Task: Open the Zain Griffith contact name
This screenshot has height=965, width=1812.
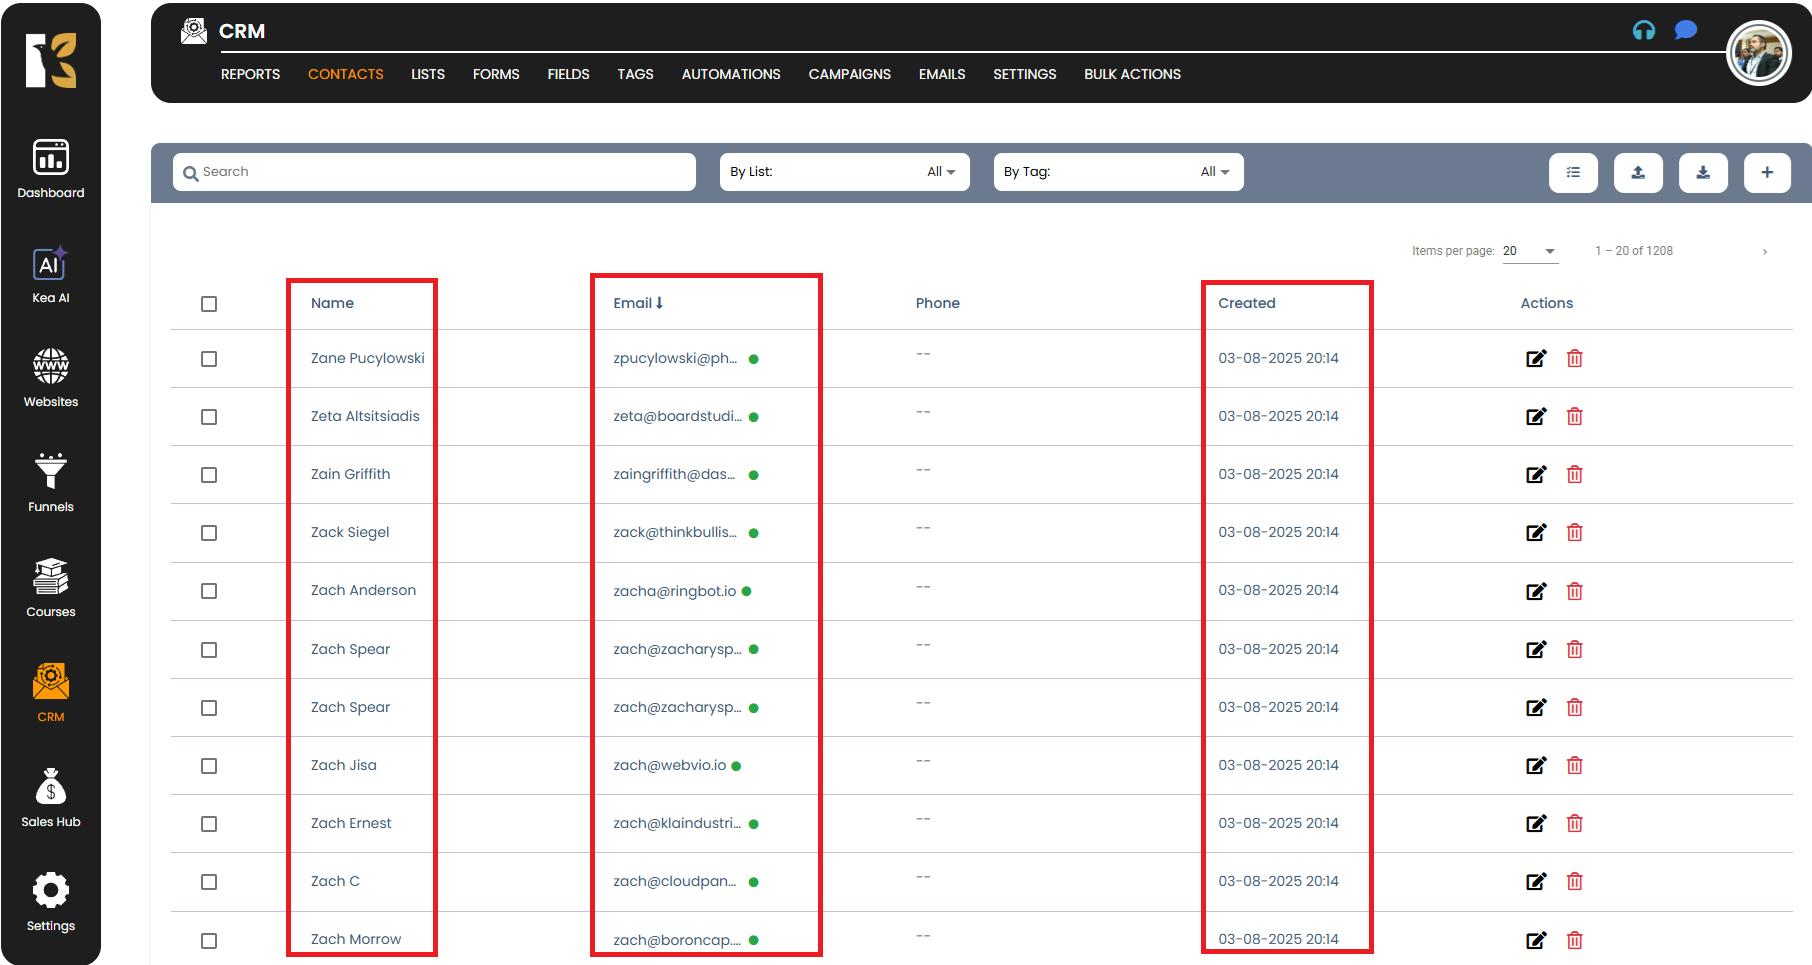Action: 350,474
